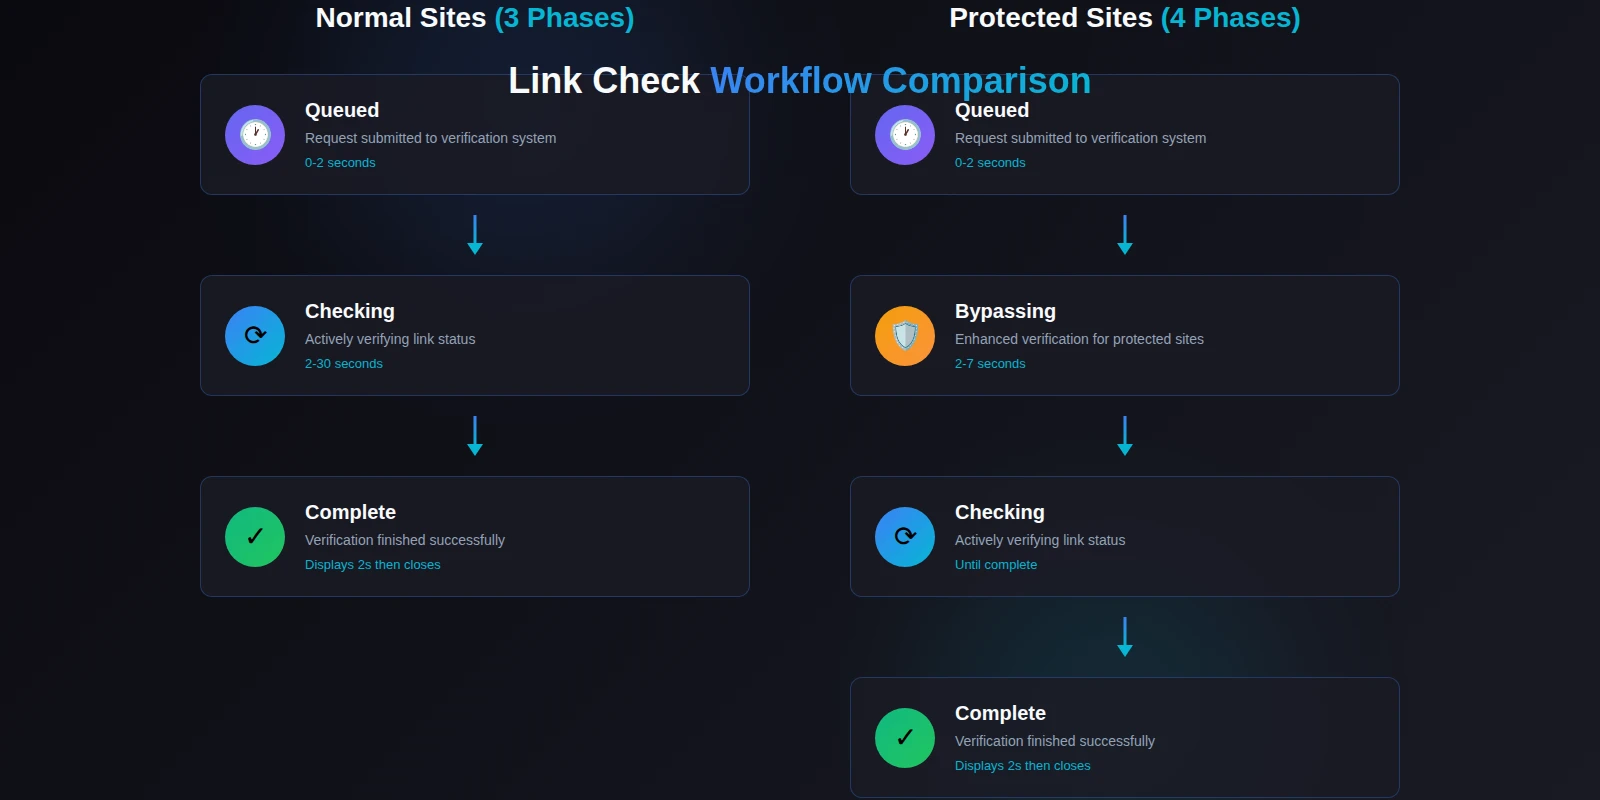Select the refresh icon in Protected Sites Checking card
Screen dimensions: 1600x800
[905, 537]
